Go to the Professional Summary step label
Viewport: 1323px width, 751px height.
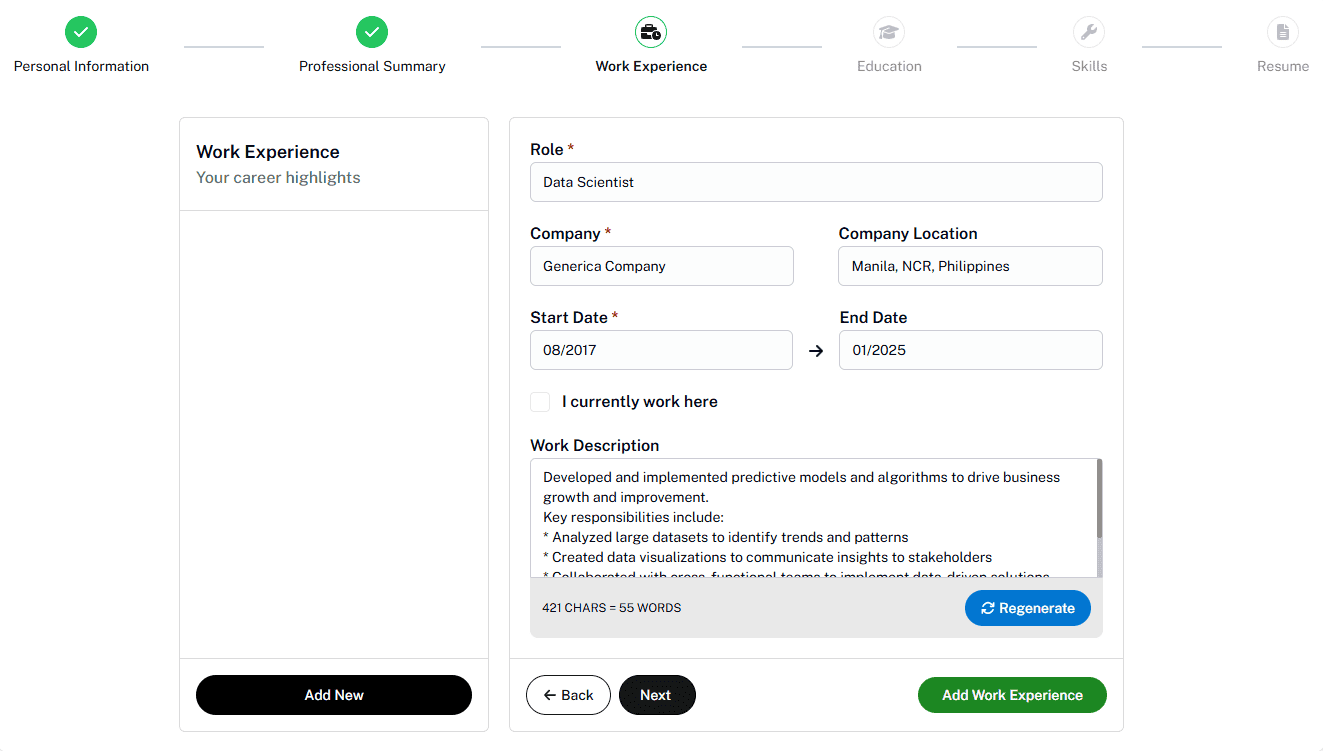372,66
